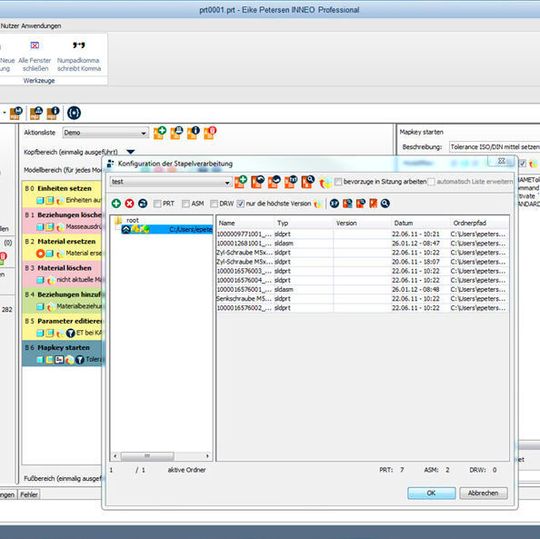This screenshot has width=540, height=539.
Task: Click orange bookmark icon in file filter toolbar
Action: click(373, 203)
